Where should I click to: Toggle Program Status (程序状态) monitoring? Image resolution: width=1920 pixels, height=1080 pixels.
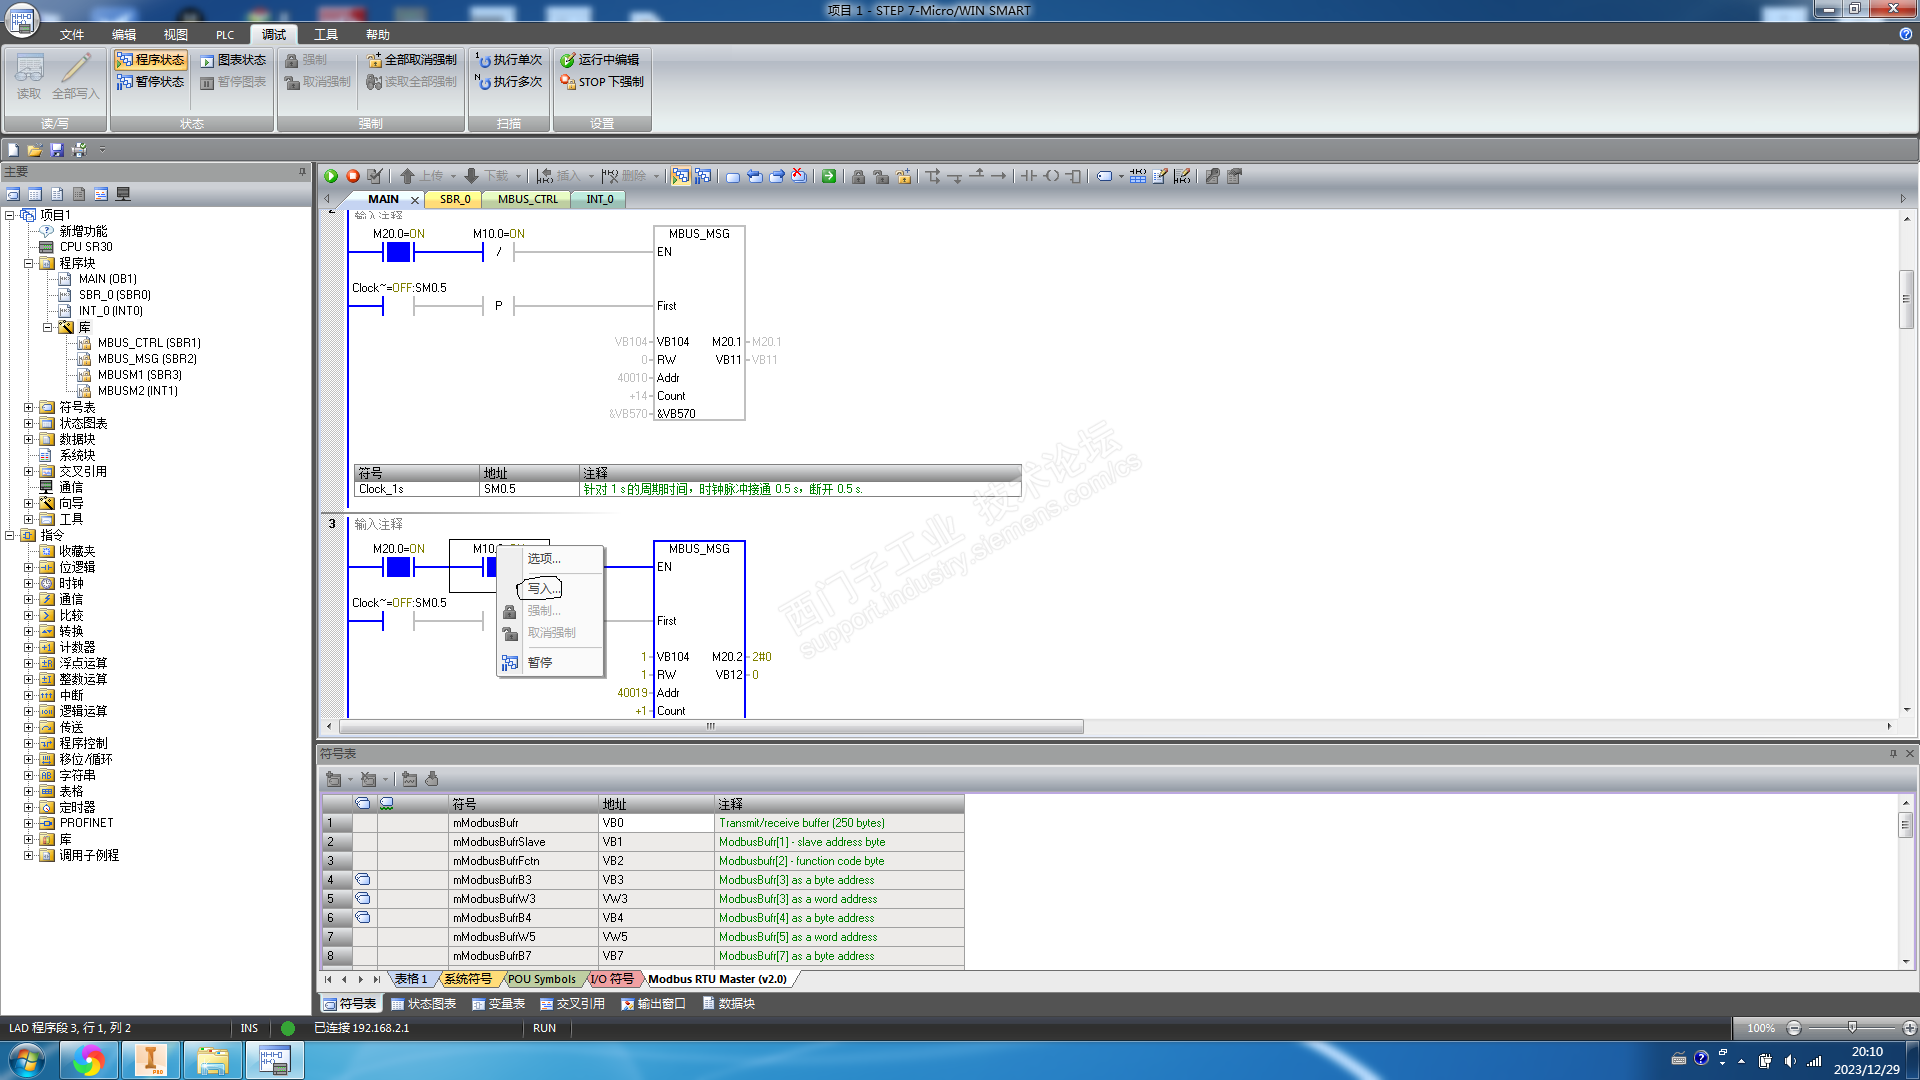pyautogui.click(x=150, y=60)
